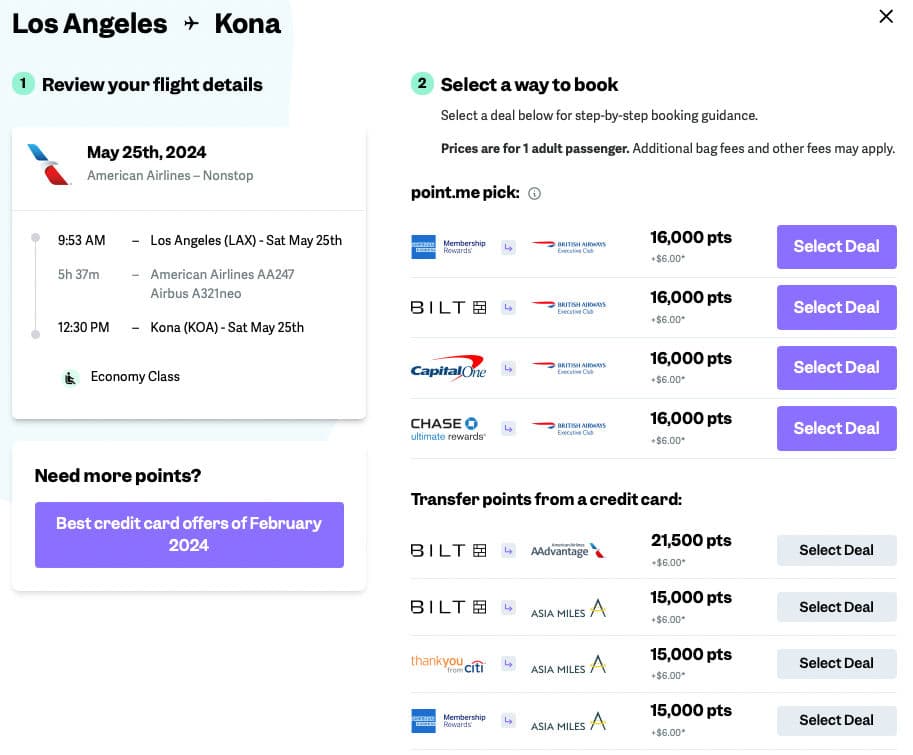Click the economy class seat icon
The width and height of the screenshot is (913, 755).
[x=71, y=377]
